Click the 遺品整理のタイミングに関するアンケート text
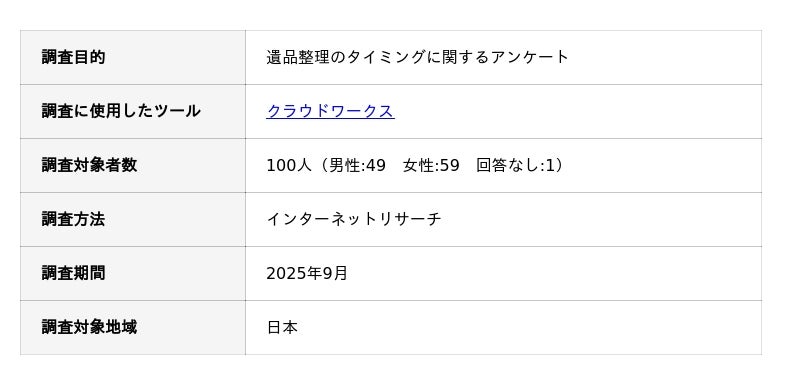Viewport: 800px width, 385px height. click(x=417, y=57)
